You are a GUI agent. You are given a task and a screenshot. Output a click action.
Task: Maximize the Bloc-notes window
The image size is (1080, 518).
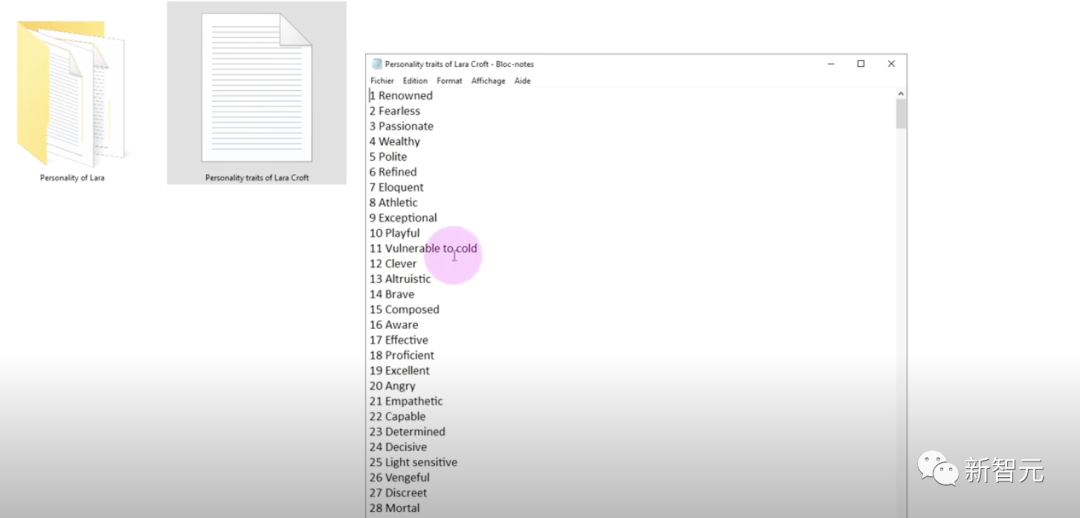pyautogui.click(x=860, y=64)
